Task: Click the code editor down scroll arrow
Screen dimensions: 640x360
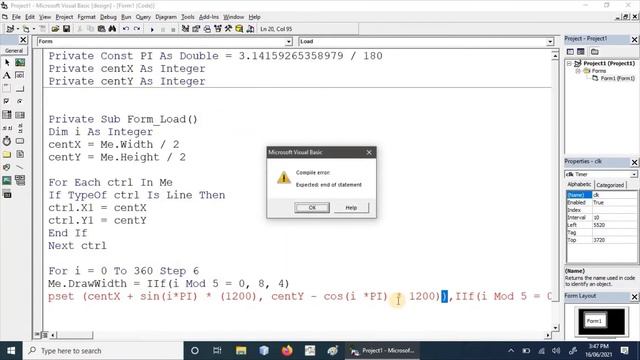Action: (555, 328)
